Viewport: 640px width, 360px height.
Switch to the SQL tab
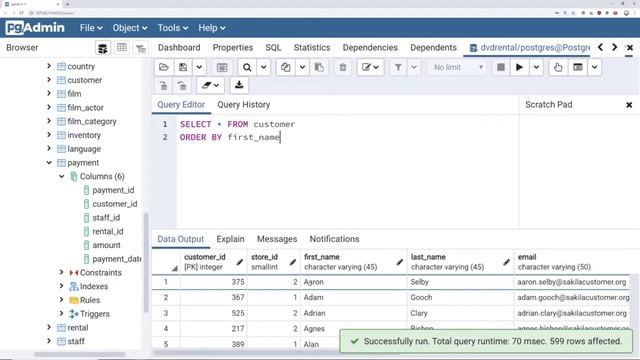pos(273,48)
